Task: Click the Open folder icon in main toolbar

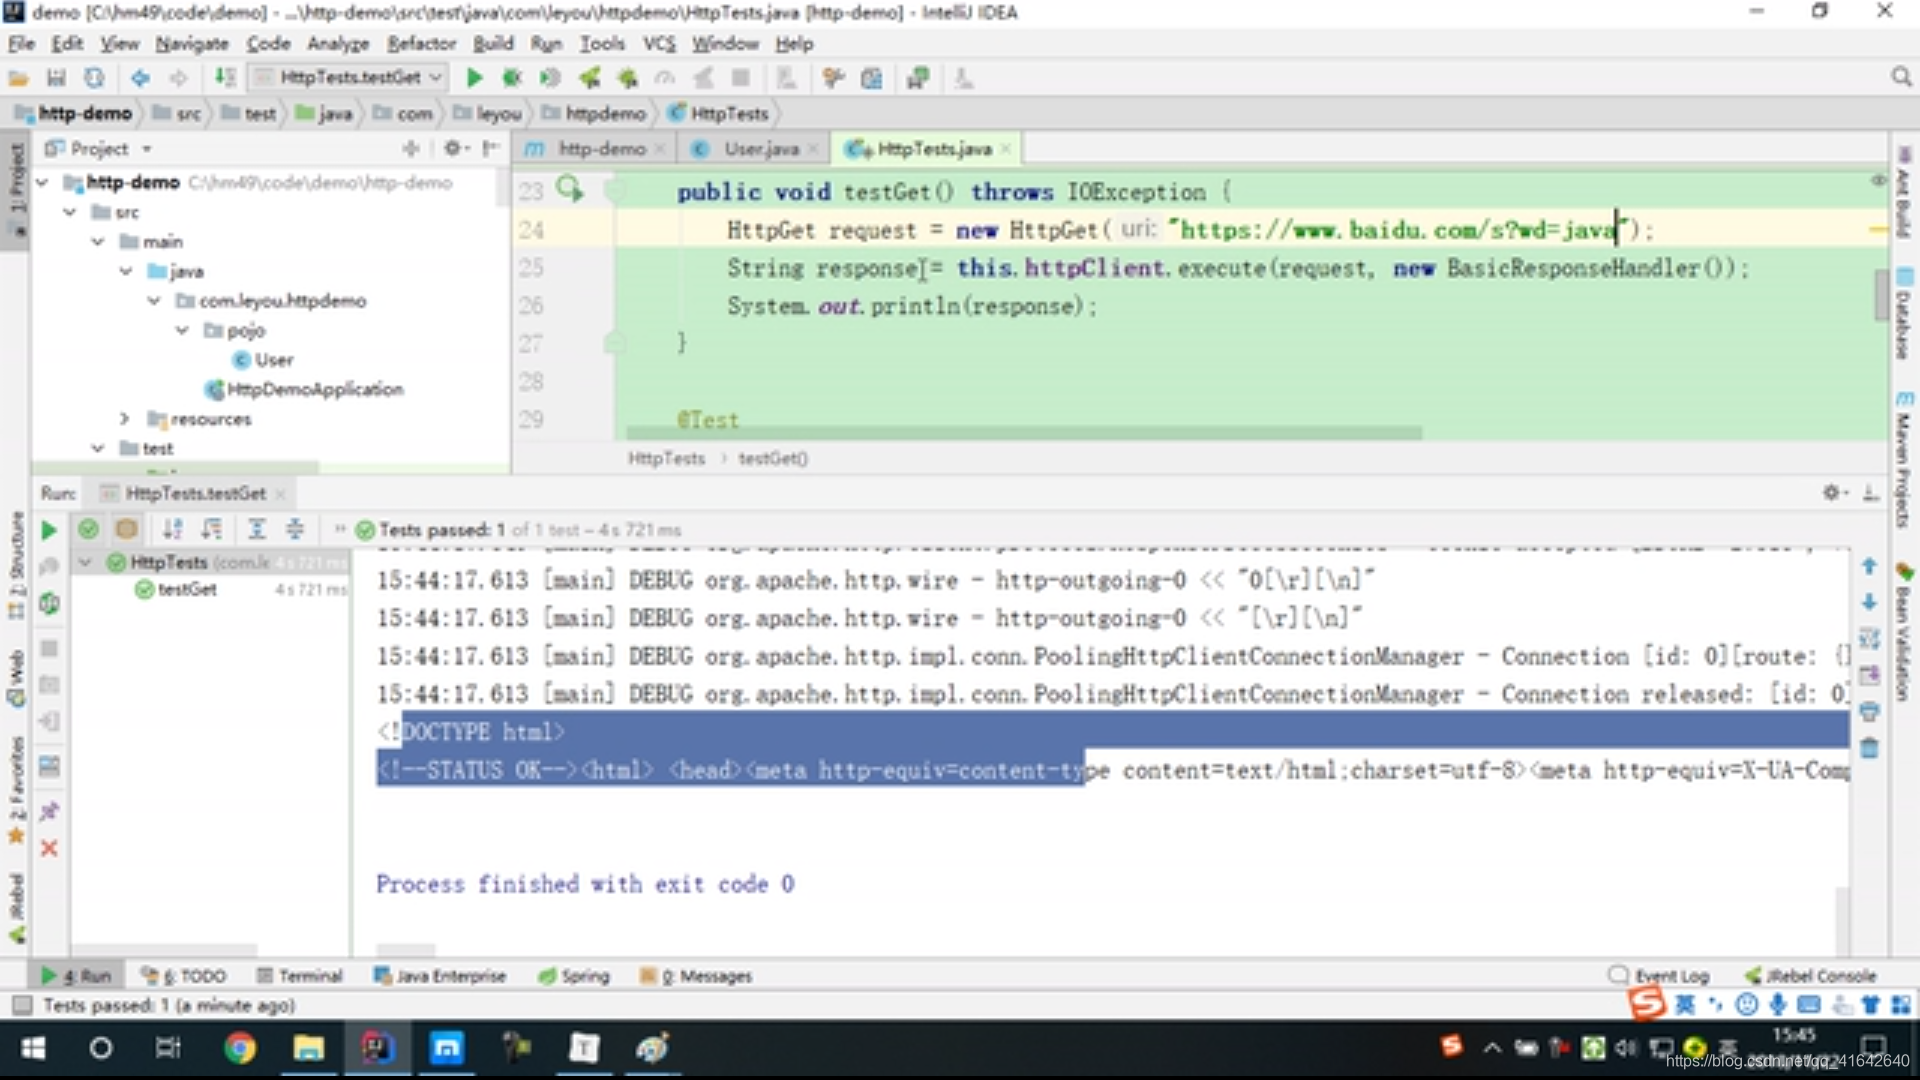Action: (x=19, y=78)
